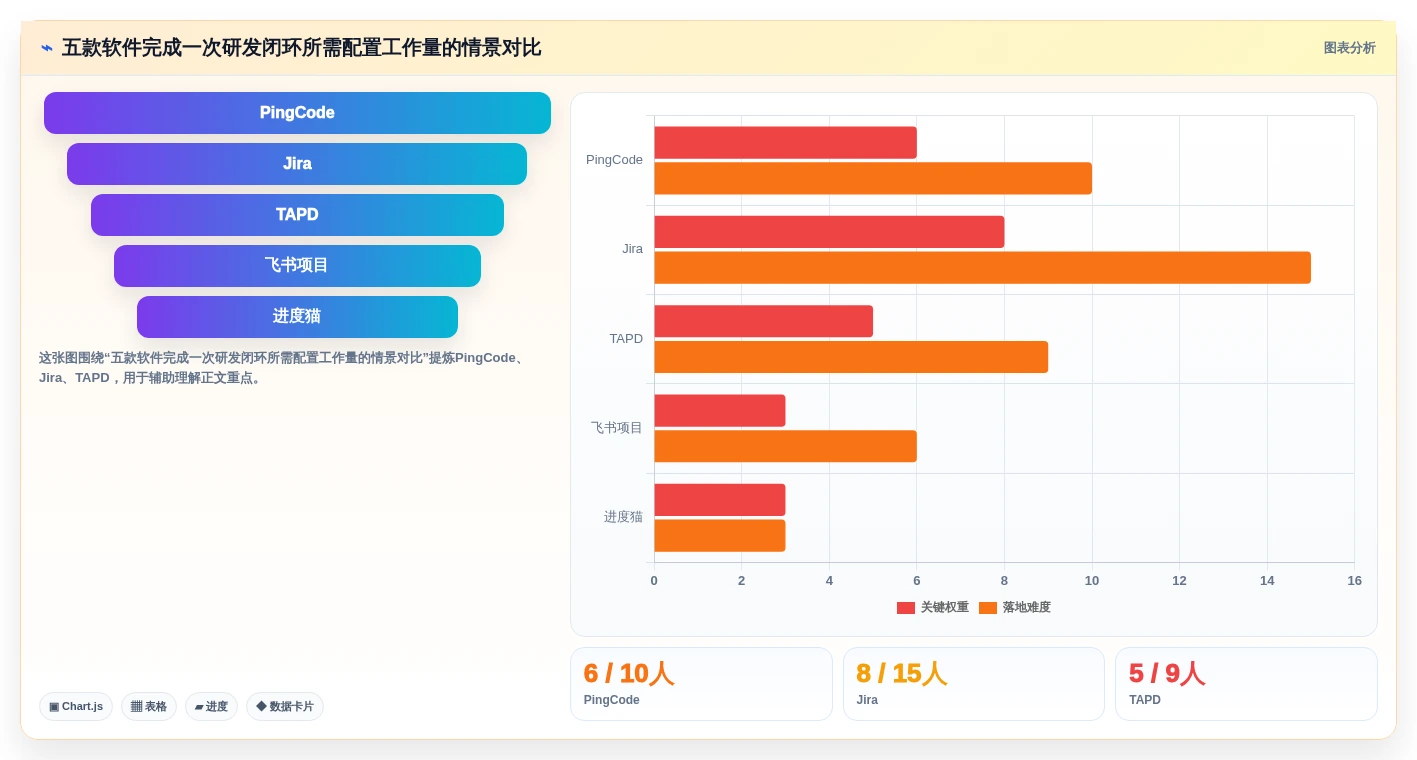The height and width of the screenshot is (760, 1417).
Task: Click 飞书项目 red 关键权重 bar
Action: tap(720, 411)
